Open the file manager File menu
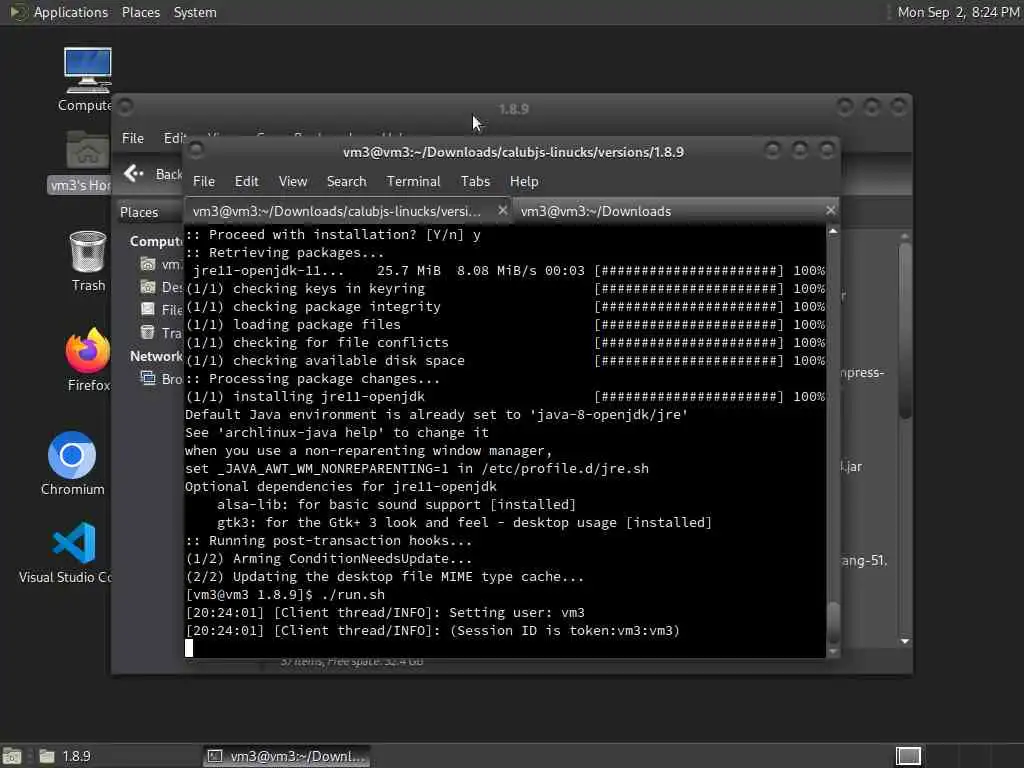Screen dimensions: 1024x768 coord(133,138)
